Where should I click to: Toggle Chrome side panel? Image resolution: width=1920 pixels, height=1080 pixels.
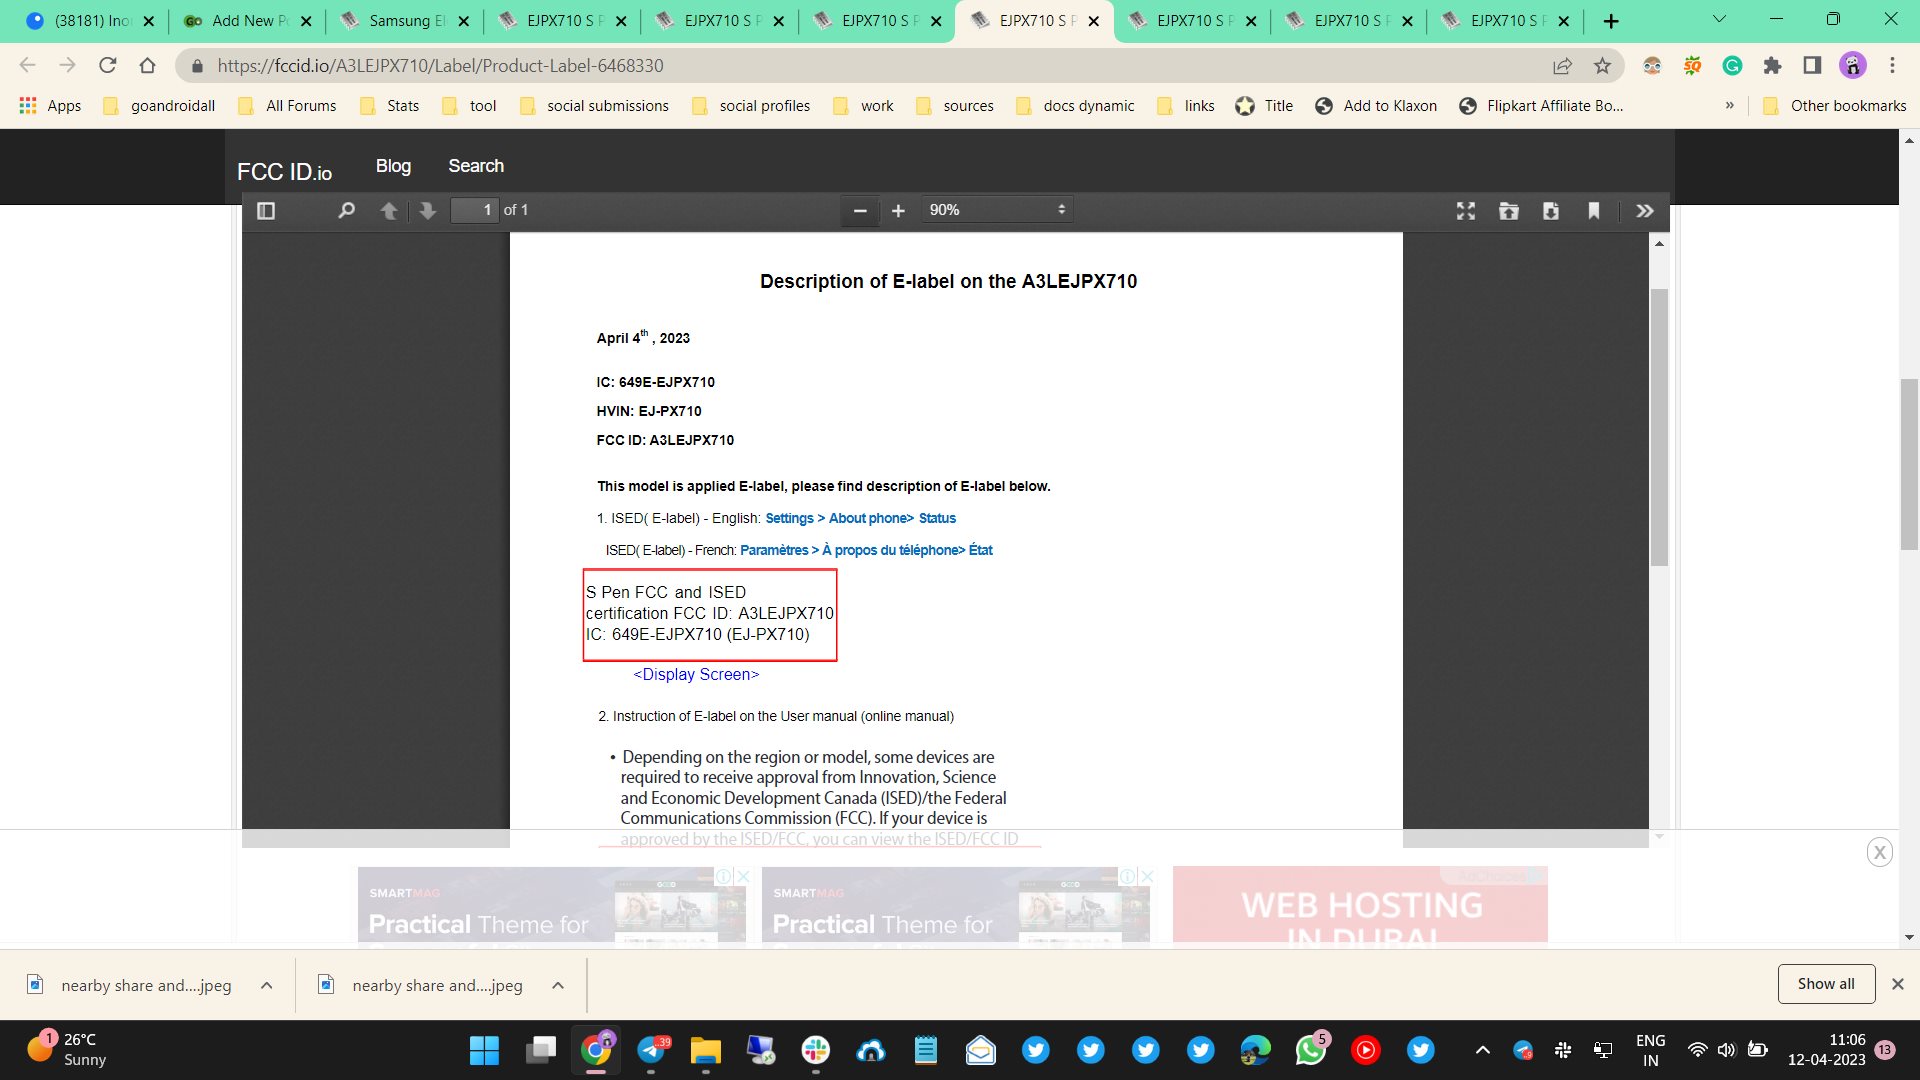1812,66
